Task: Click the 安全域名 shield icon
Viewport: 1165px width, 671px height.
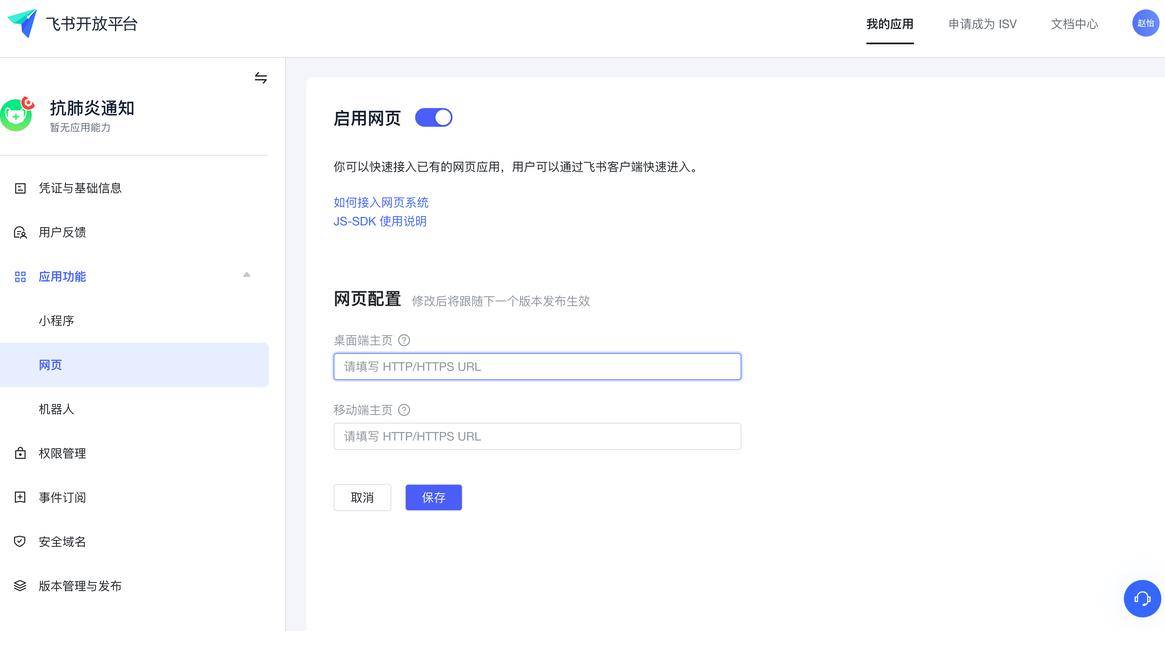Action: point(20,541)
